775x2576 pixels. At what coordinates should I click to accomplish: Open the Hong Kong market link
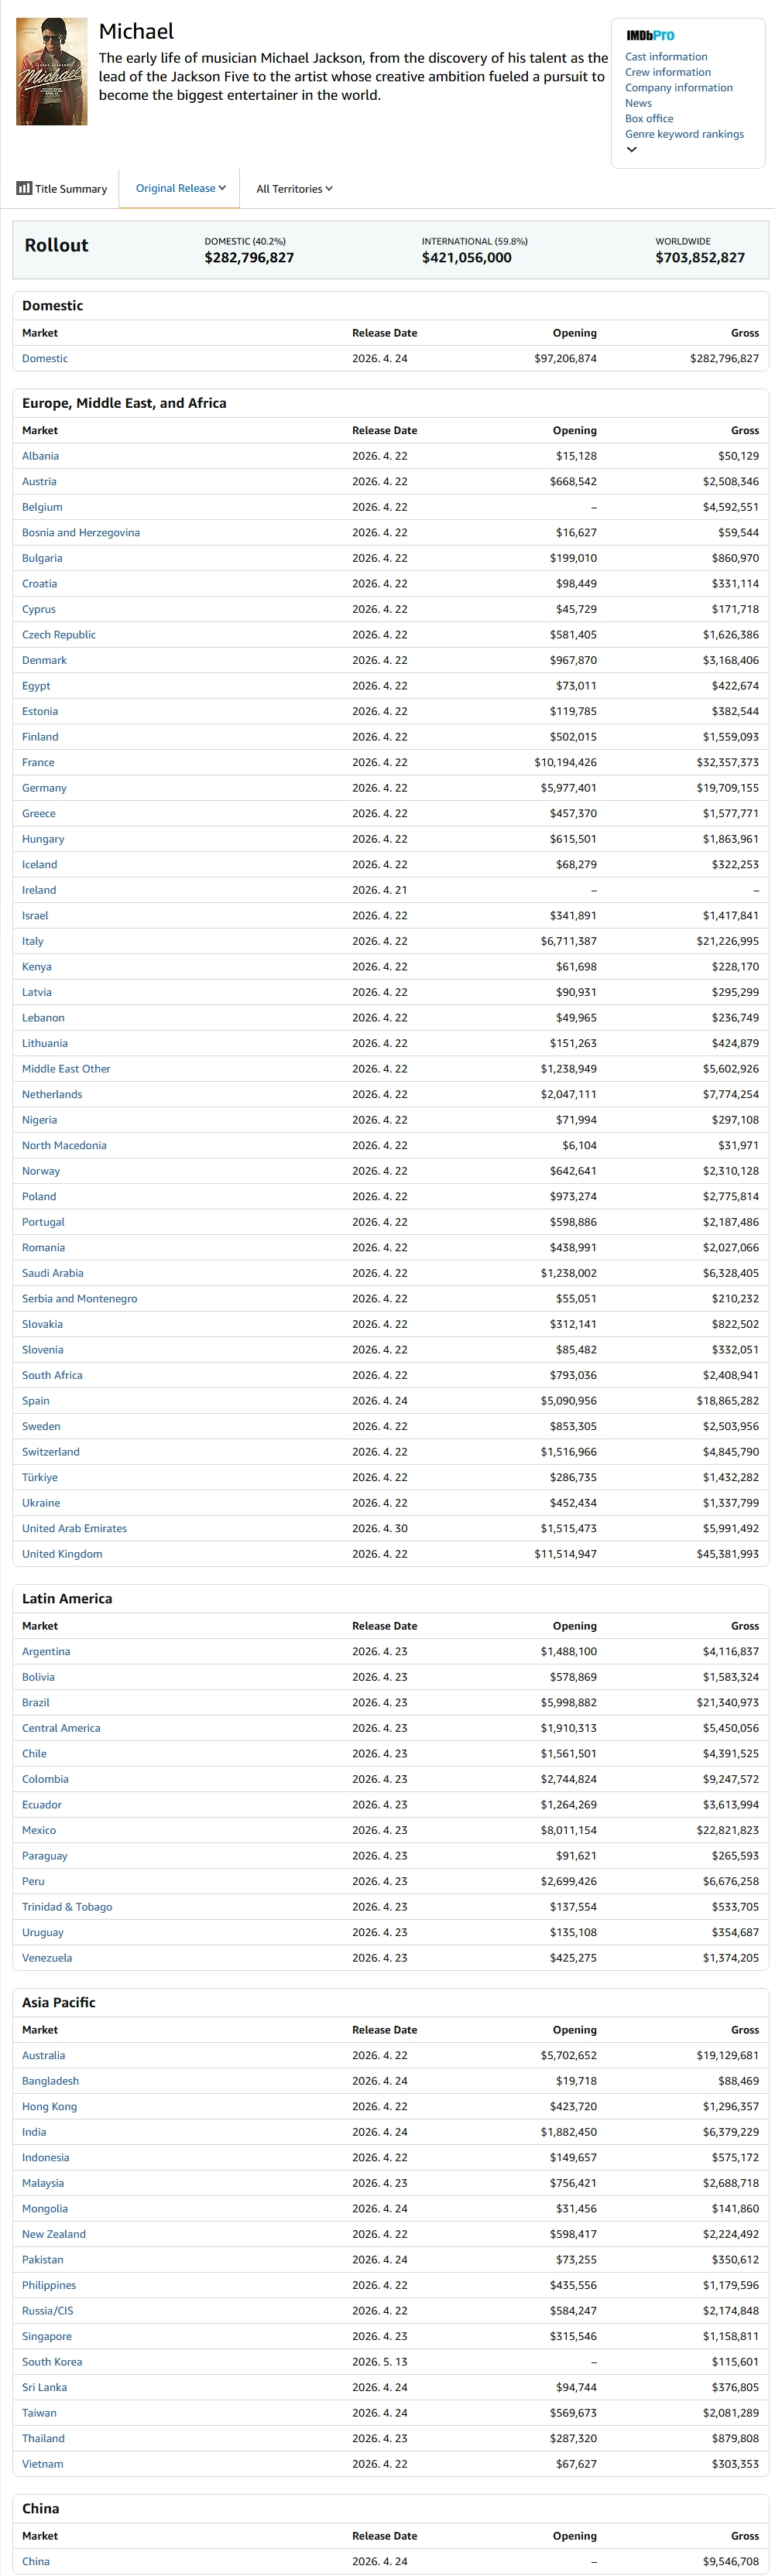coord(49,2107)
